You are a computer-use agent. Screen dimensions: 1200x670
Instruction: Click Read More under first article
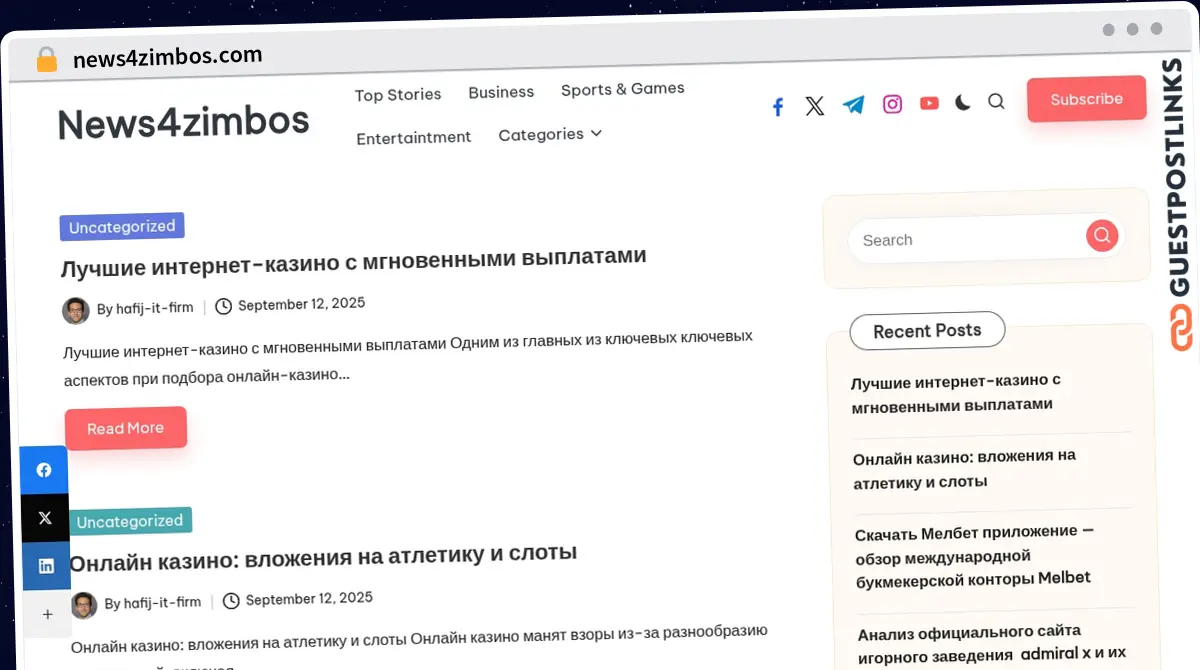pyautogui.click(x=125, y=428)
